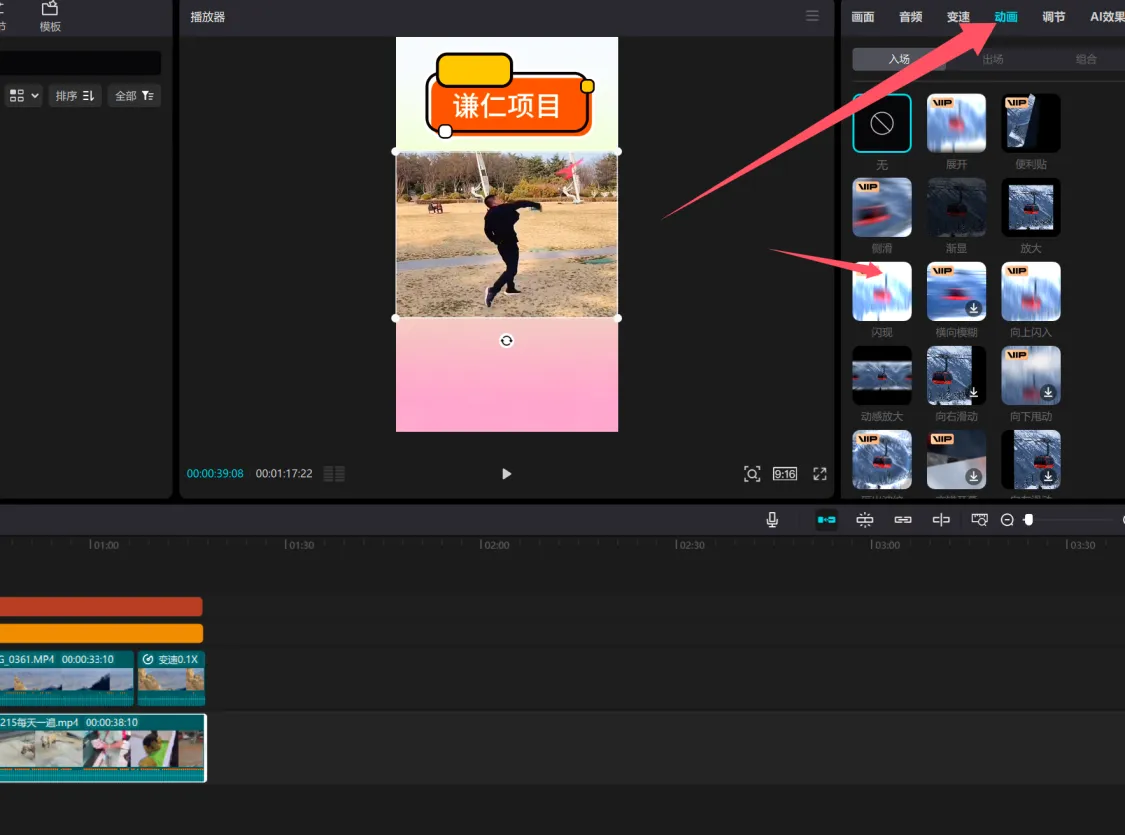Toggle auto snapping in timeline toolbar
The width and height of the screenshot is (1125, 835).
[x=865, y=520]
